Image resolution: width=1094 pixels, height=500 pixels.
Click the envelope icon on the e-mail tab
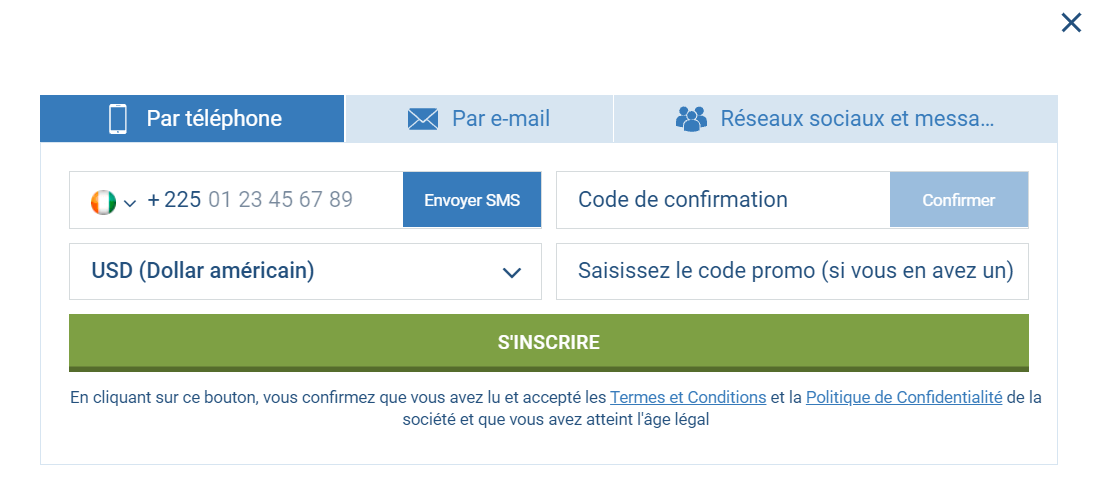[x=423, y=119]
